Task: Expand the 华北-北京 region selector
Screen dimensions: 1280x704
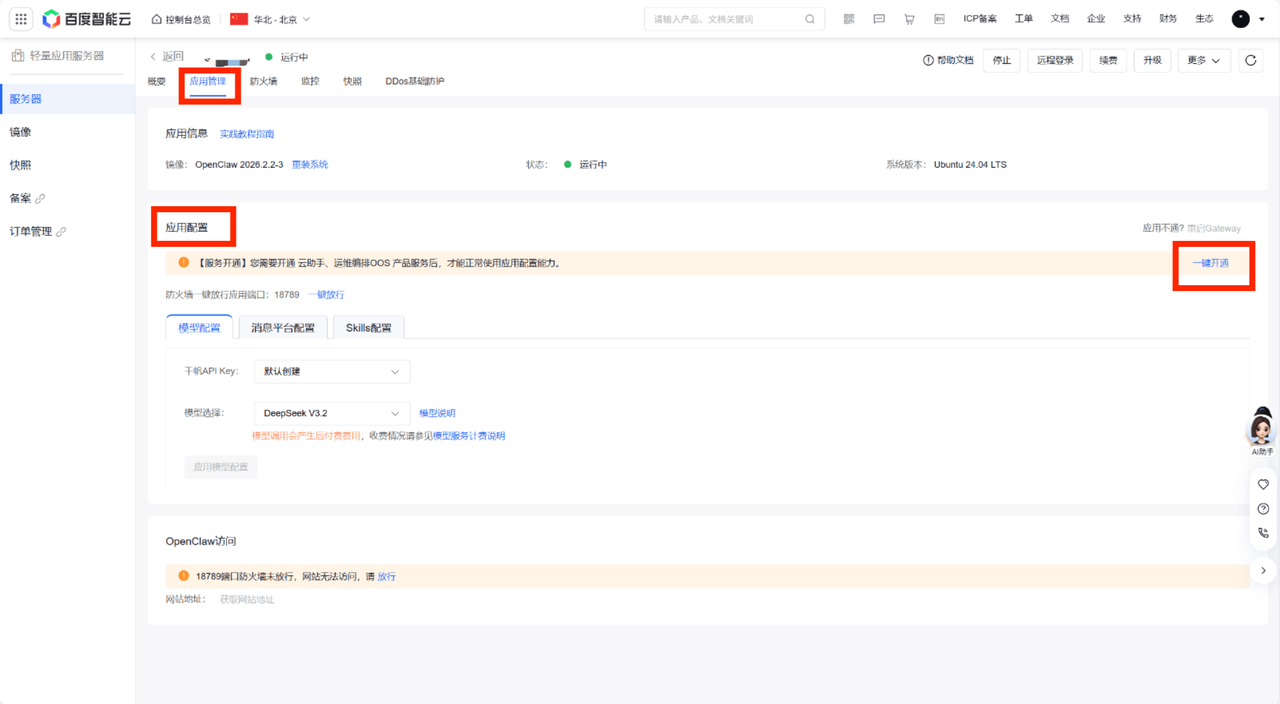Action: 270,19
